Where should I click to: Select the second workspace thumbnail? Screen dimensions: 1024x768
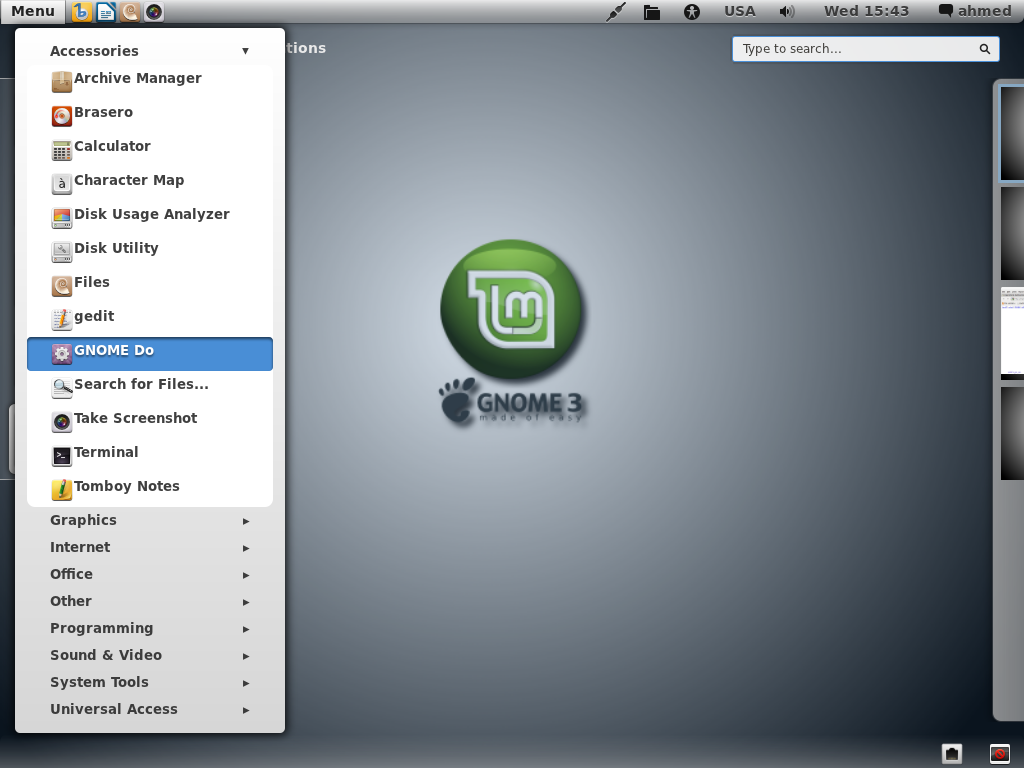1012,233
